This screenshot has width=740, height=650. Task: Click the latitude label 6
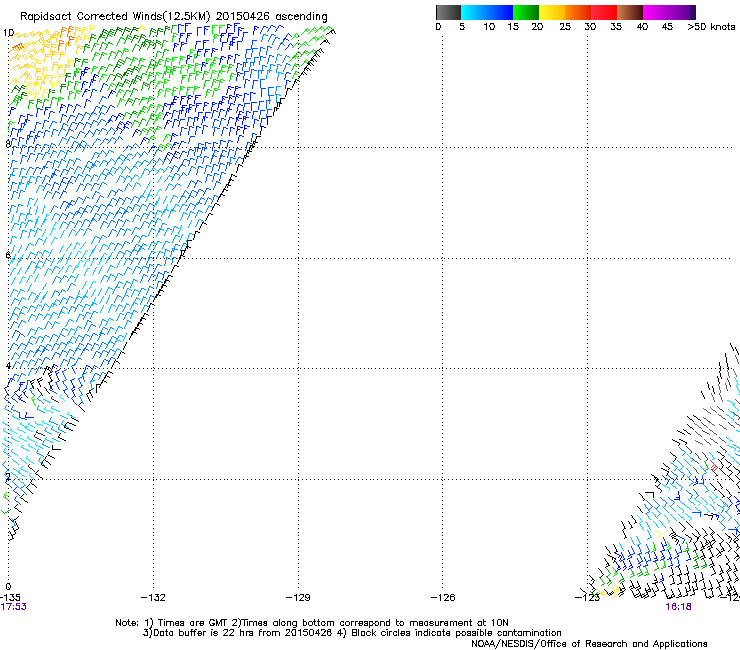(8, 255)
